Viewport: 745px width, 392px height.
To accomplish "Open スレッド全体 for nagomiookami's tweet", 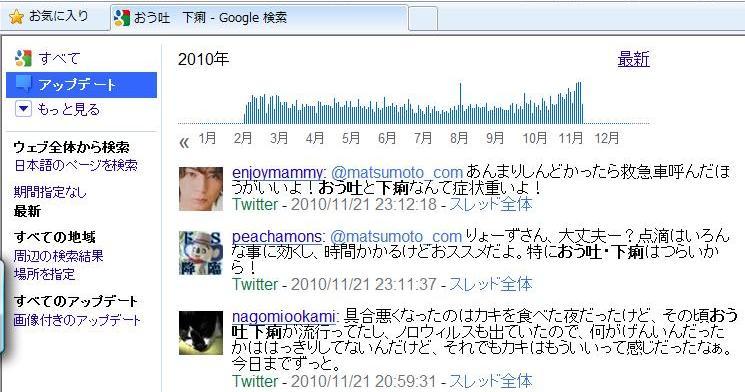I will pyautogui.click(x=491, y=381).
